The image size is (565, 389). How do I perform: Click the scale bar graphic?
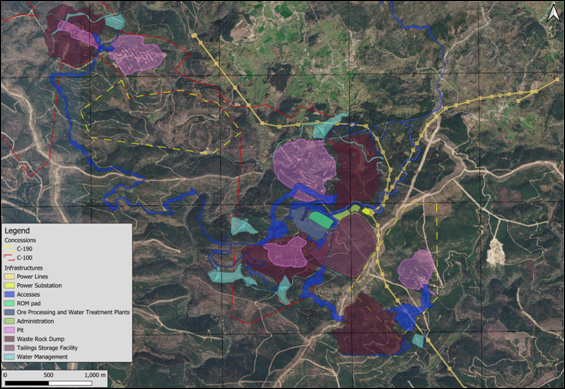[48, 383]
